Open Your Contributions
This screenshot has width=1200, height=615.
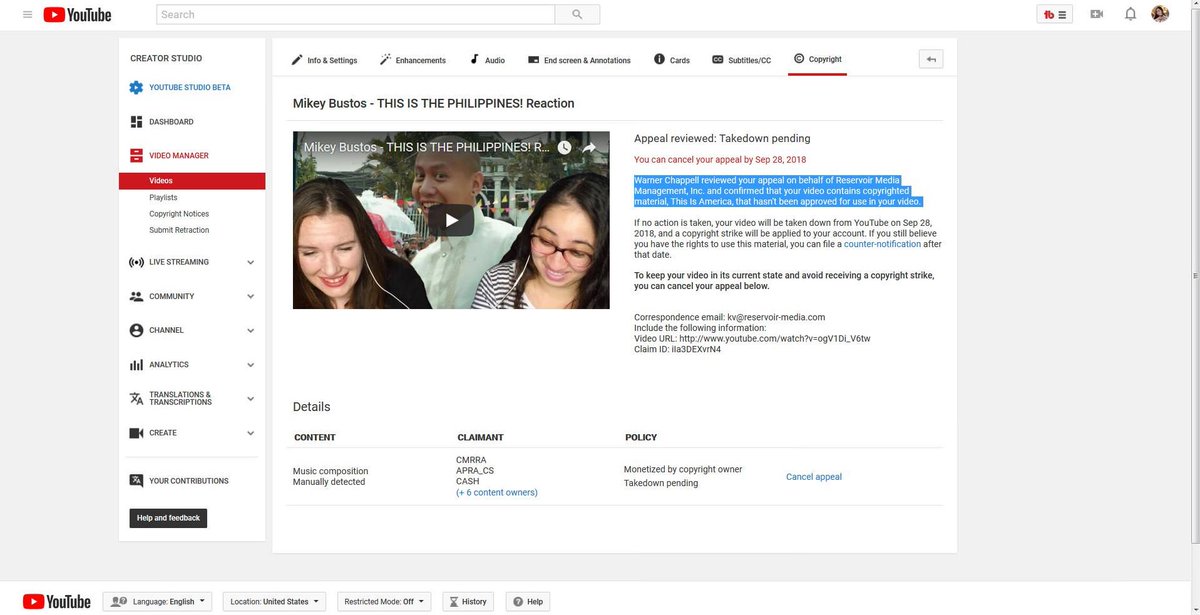coord(189,481)
